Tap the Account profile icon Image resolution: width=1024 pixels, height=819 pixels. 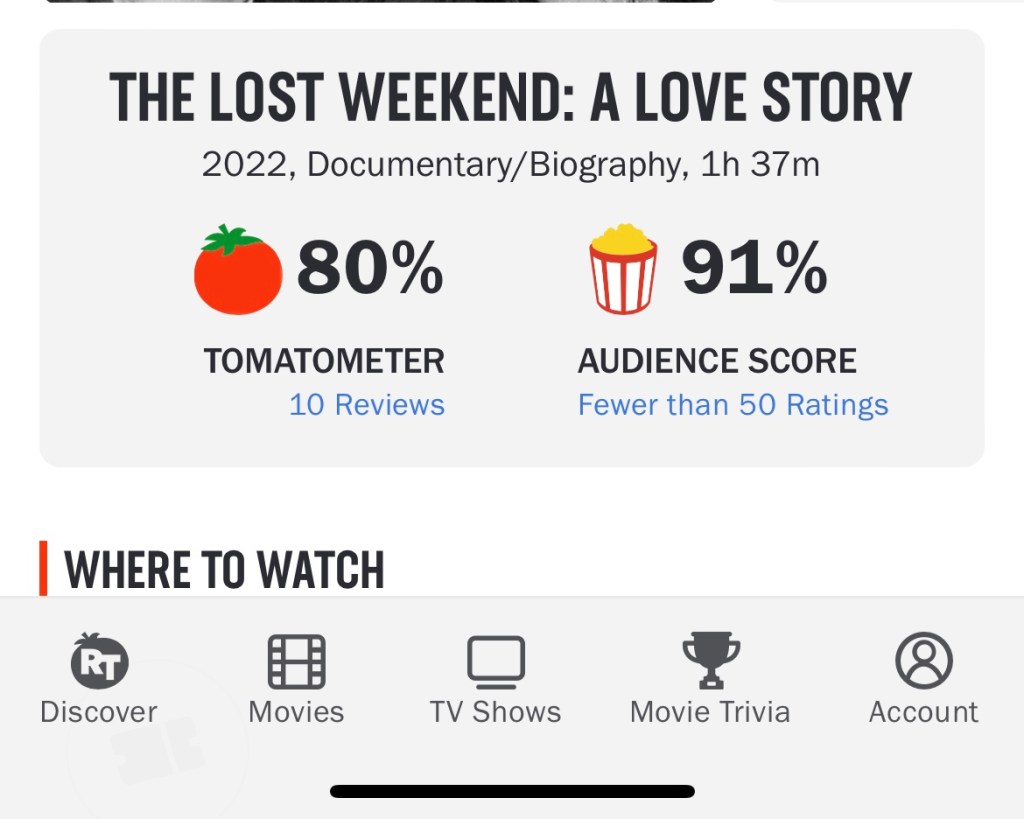(923, 661)
